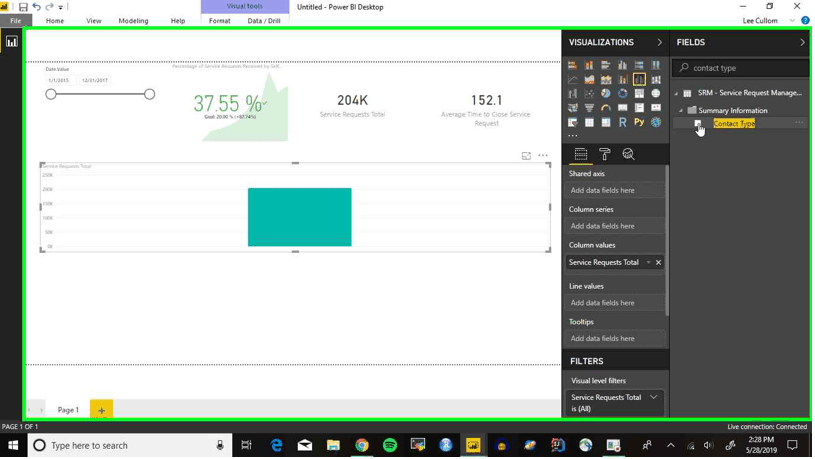
Task: Open more custom visuals ellipsis
Action: click(572, 136)
